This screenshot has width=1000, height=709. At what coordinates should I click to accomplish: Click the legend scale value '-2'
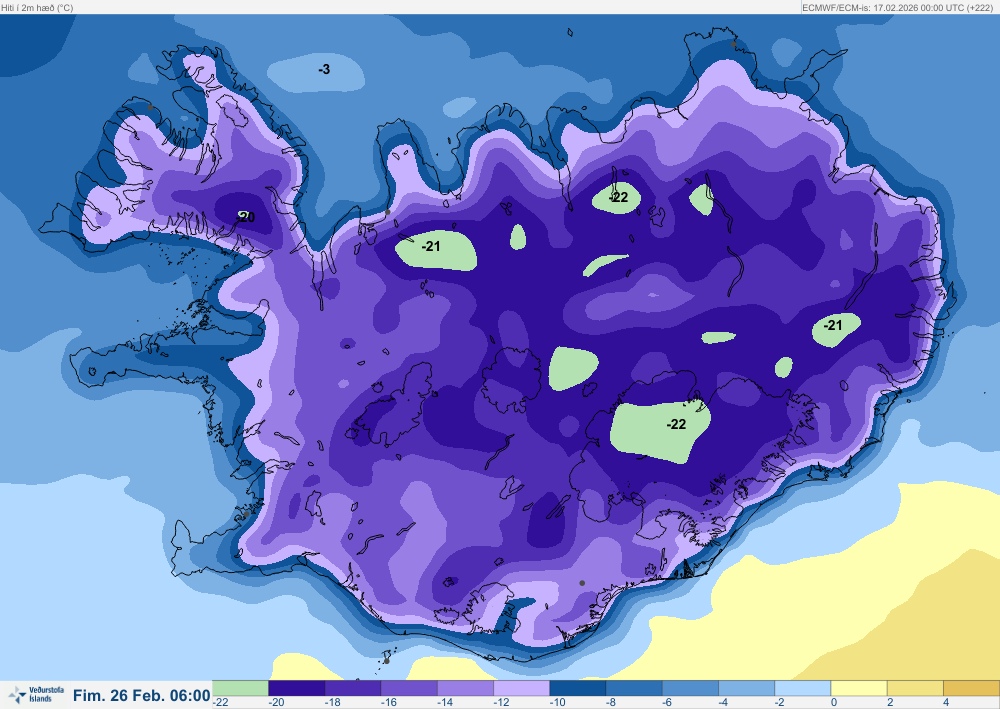point(779,703)
